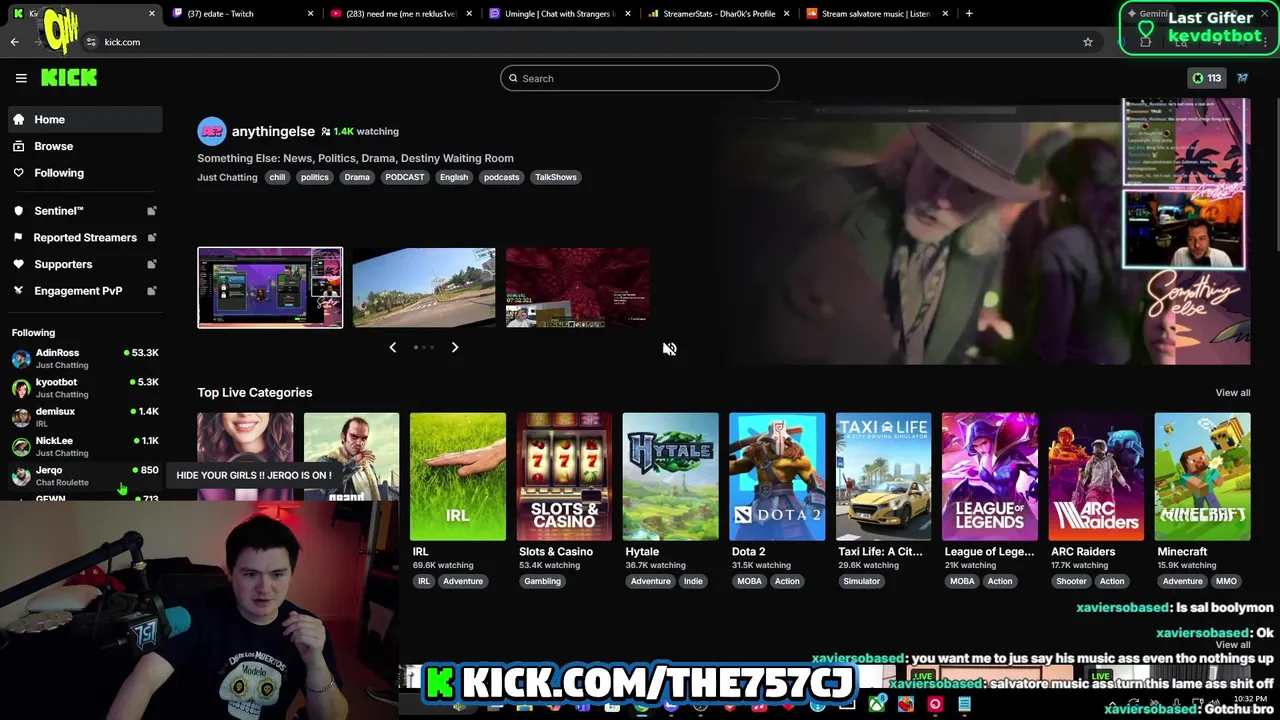
Task: Open external link icon beside Engagement PvP
Action: (x=152, y=291)
